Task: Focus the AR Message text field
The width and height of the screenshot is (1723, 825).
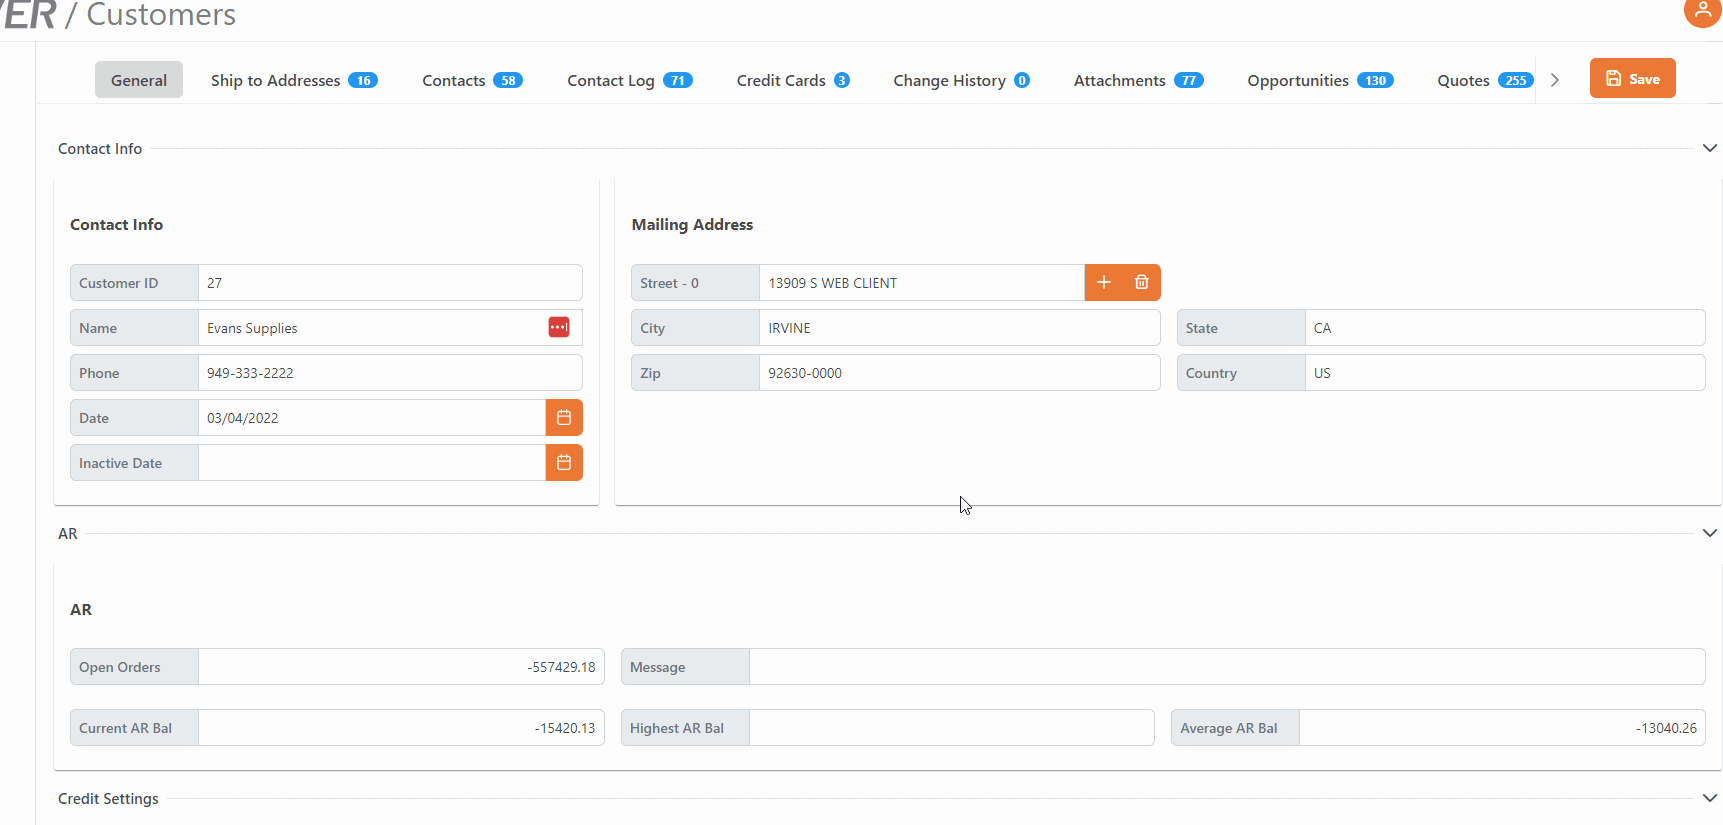Action: (x=1226, y=667)
